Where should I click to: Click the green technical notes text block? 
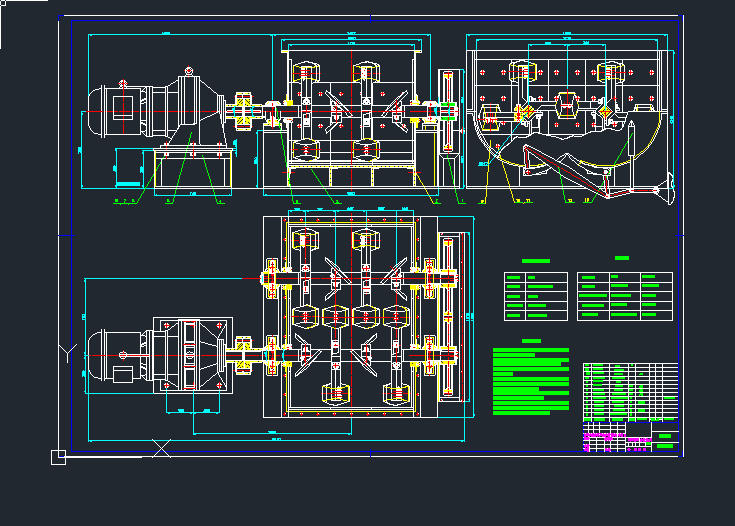click(x=530, y=381)
